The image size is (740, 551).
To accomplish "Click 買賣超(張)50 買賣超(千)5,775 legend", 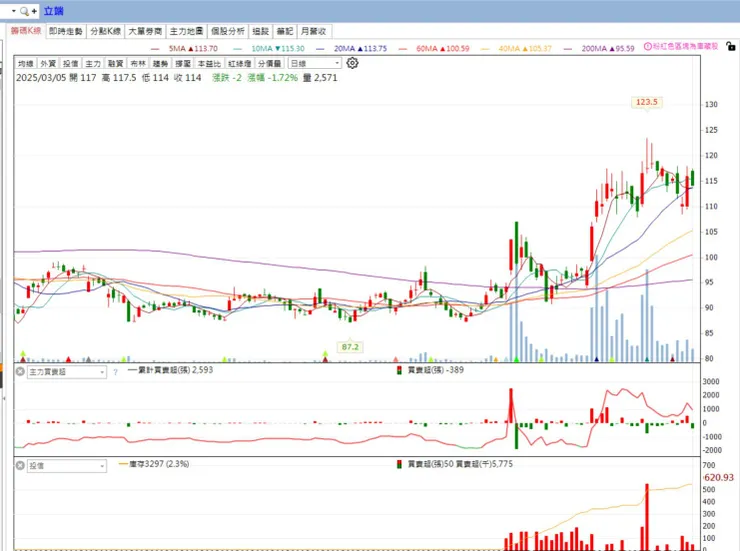I will [455, 464].
